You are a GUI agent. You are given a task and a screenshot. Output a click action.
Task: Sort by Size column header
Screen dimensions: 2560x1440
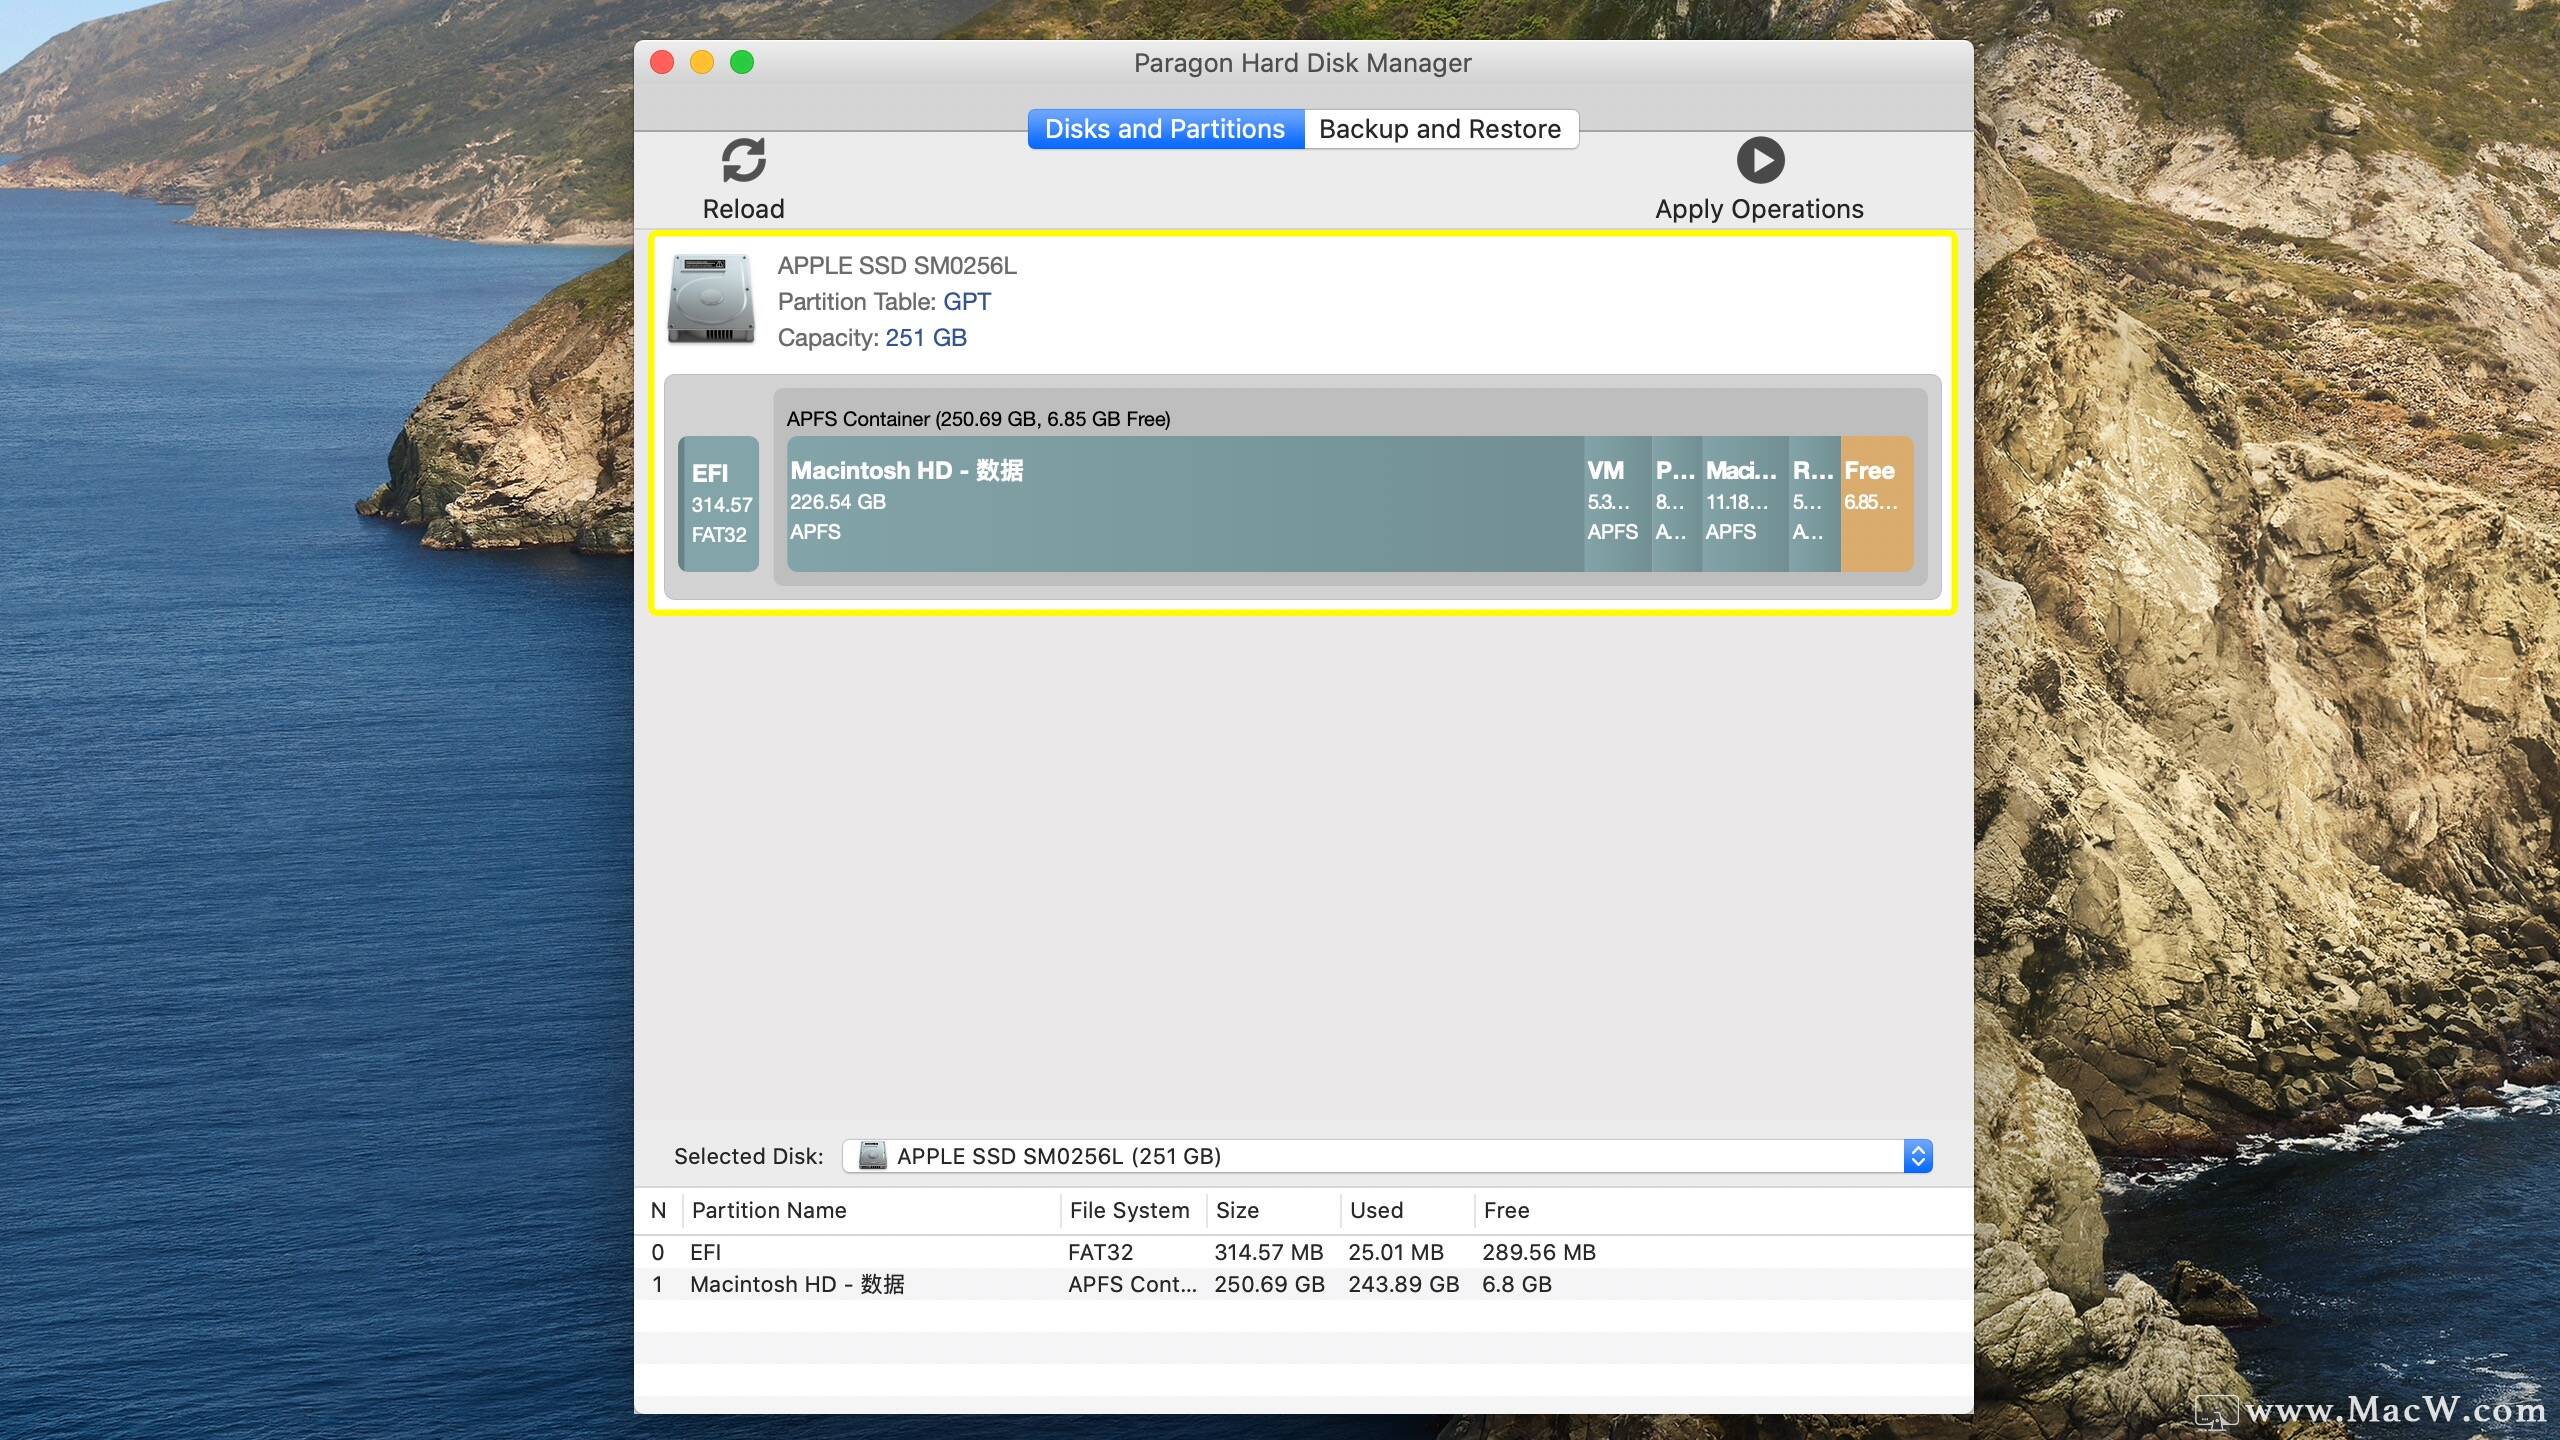[x=1274, y=1210]
